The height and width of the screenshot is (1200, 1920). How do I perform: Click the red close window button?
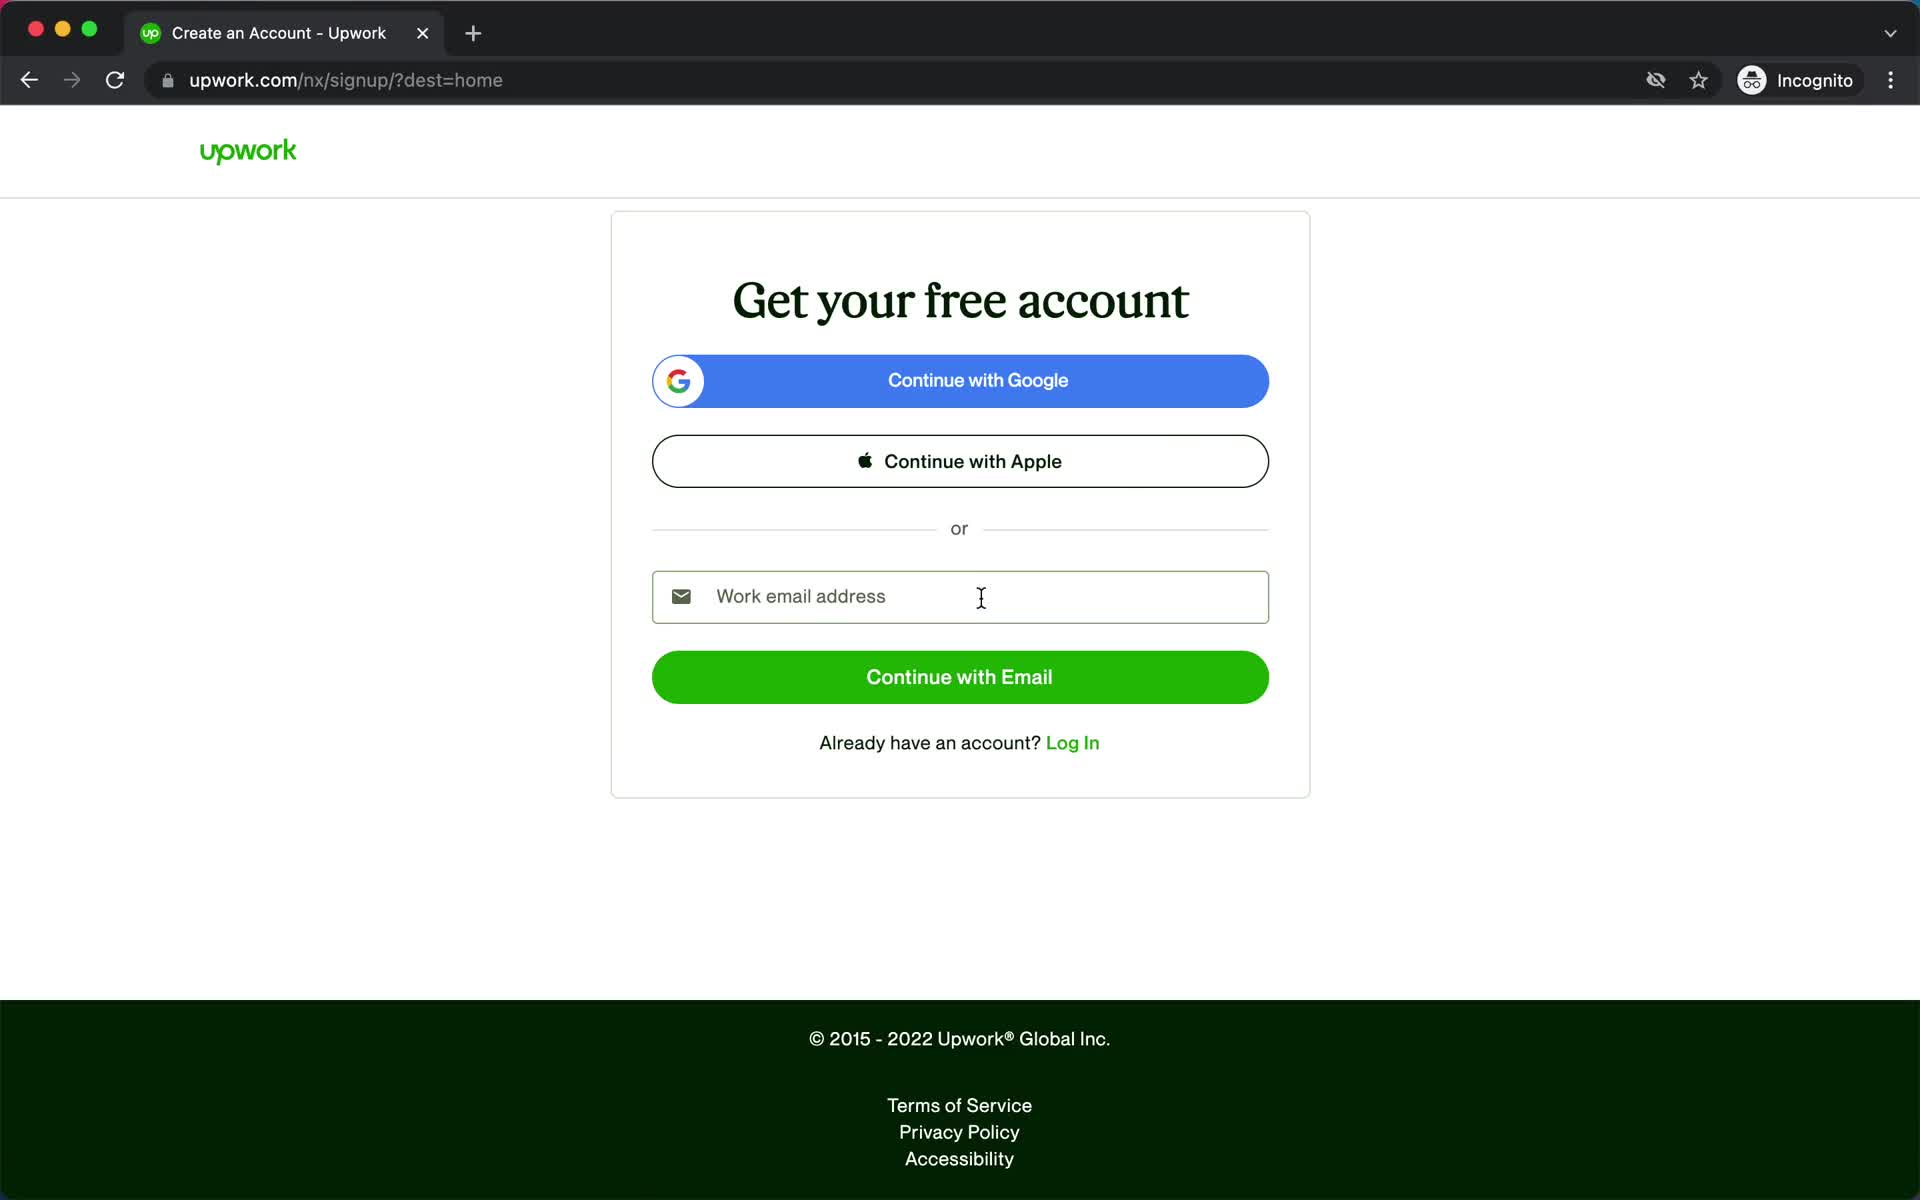(x=36, y=29)
